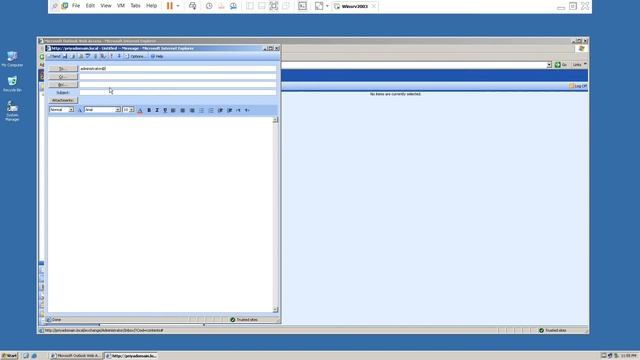This screenshot has width=640, height=360.
Task: Click the font color A icon
Action: 140,110
